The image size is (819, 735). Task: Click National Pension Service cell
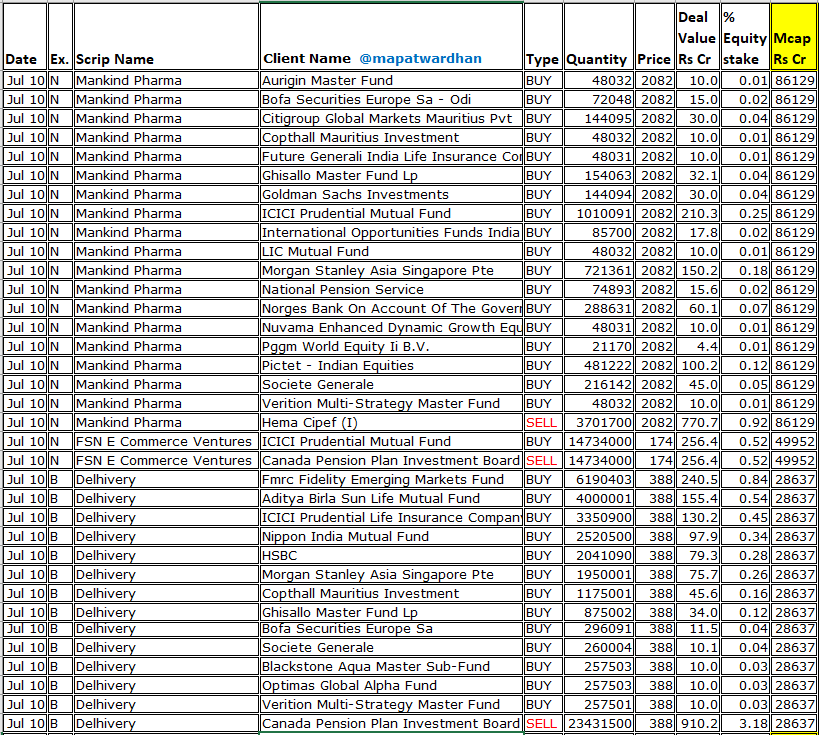coord(391,289)
